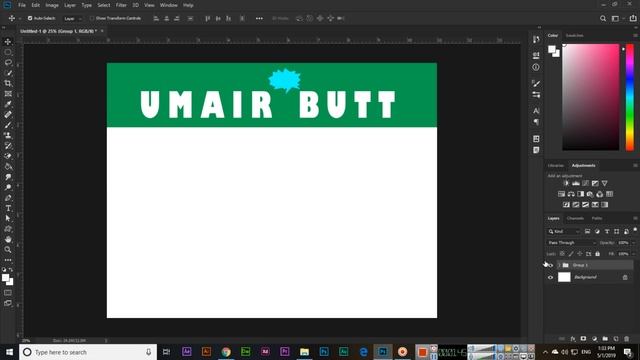Add a Curves adjustment
Screen dimensions: 640x360
coord(586,183)
